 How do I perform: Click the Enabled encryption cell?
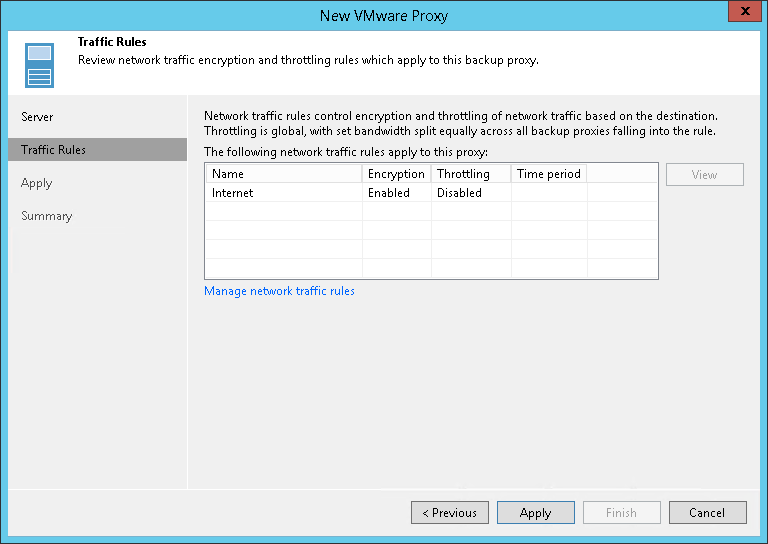389,193
